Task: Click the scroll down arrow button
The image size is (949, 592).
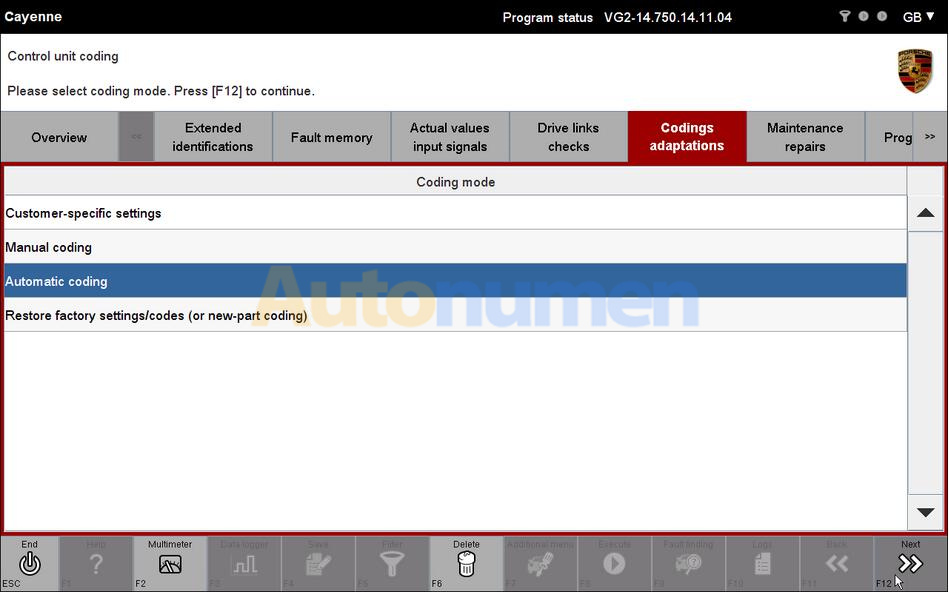Action: click(925, 512)
